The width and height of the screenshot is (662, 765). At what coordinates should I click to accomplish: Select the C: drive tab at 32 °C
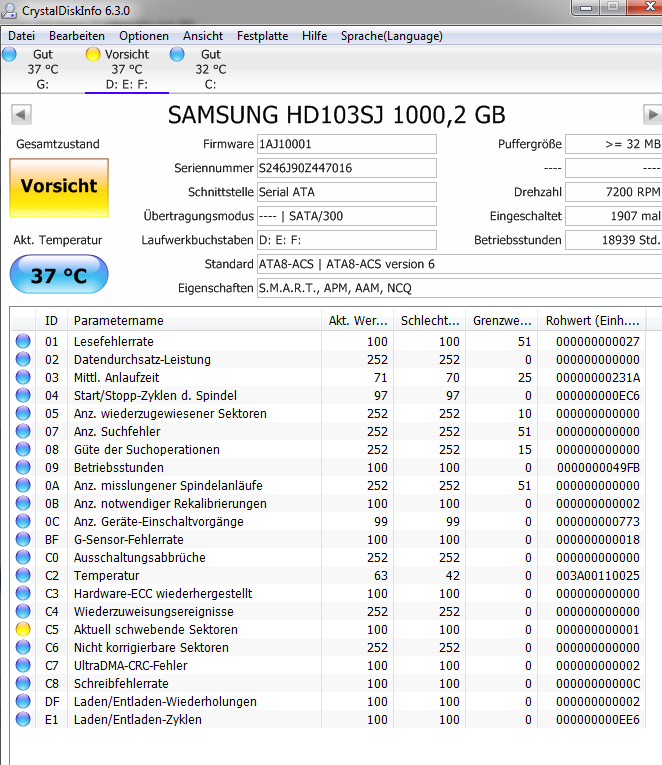coord(211,69)
